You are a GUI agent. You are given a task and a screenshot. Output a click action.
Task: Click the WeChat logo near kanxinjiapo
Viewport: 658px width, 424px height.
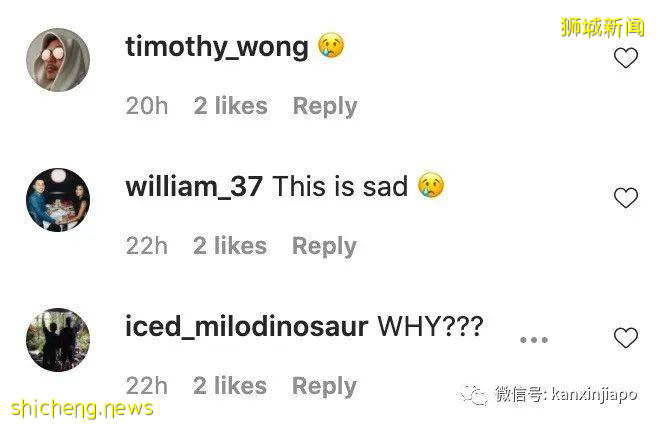tap(474, 395)
